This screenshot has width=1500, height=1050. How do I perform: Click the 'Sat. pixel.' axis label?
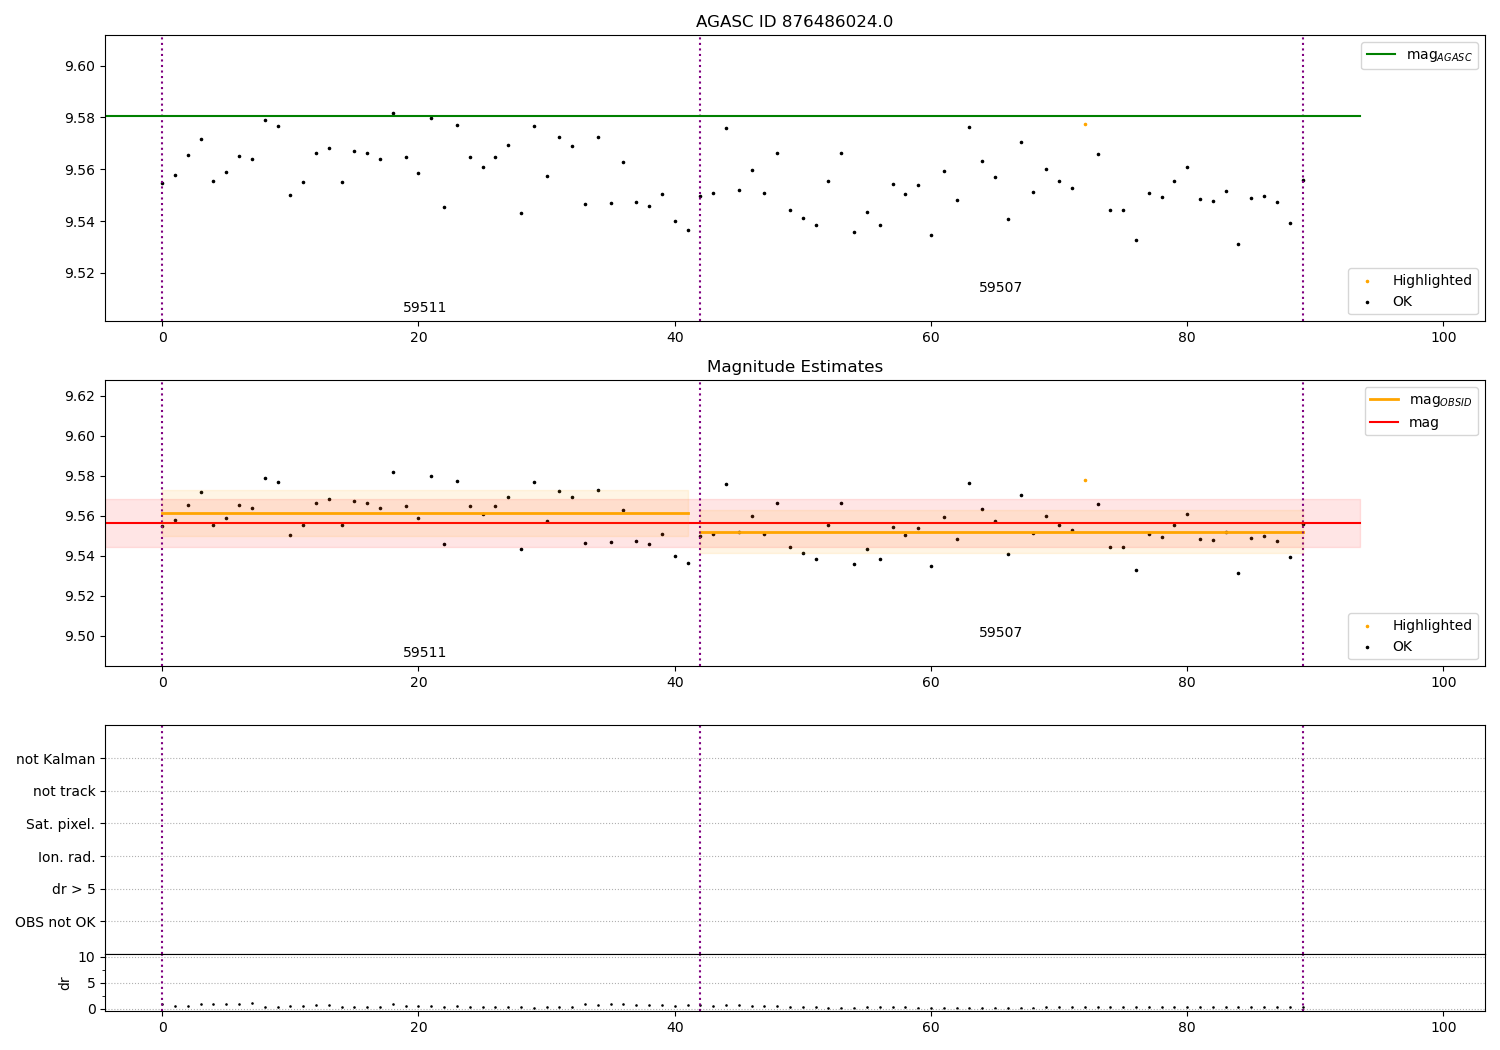pos(61,824)
